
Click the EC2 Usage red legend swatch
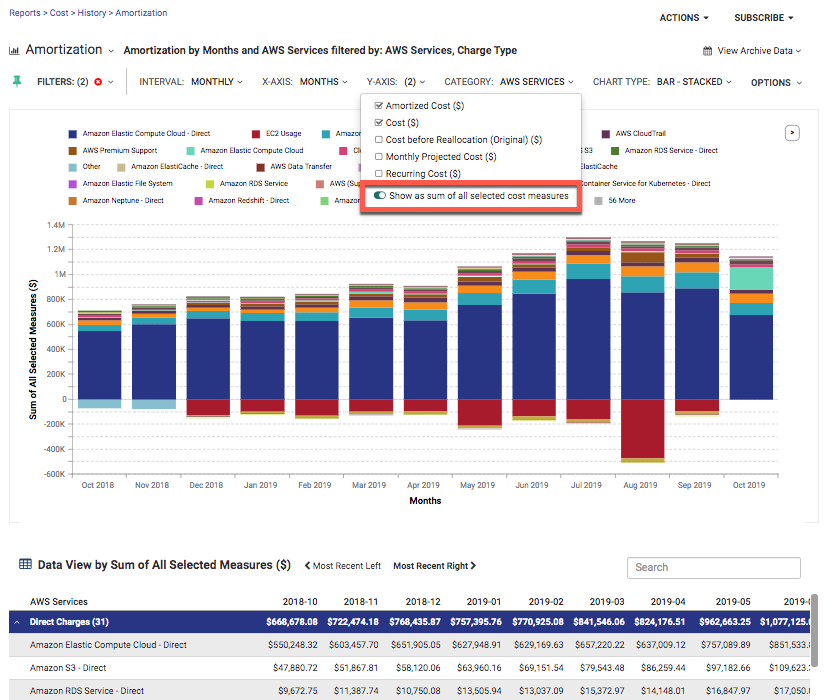[x=256, y=134]
